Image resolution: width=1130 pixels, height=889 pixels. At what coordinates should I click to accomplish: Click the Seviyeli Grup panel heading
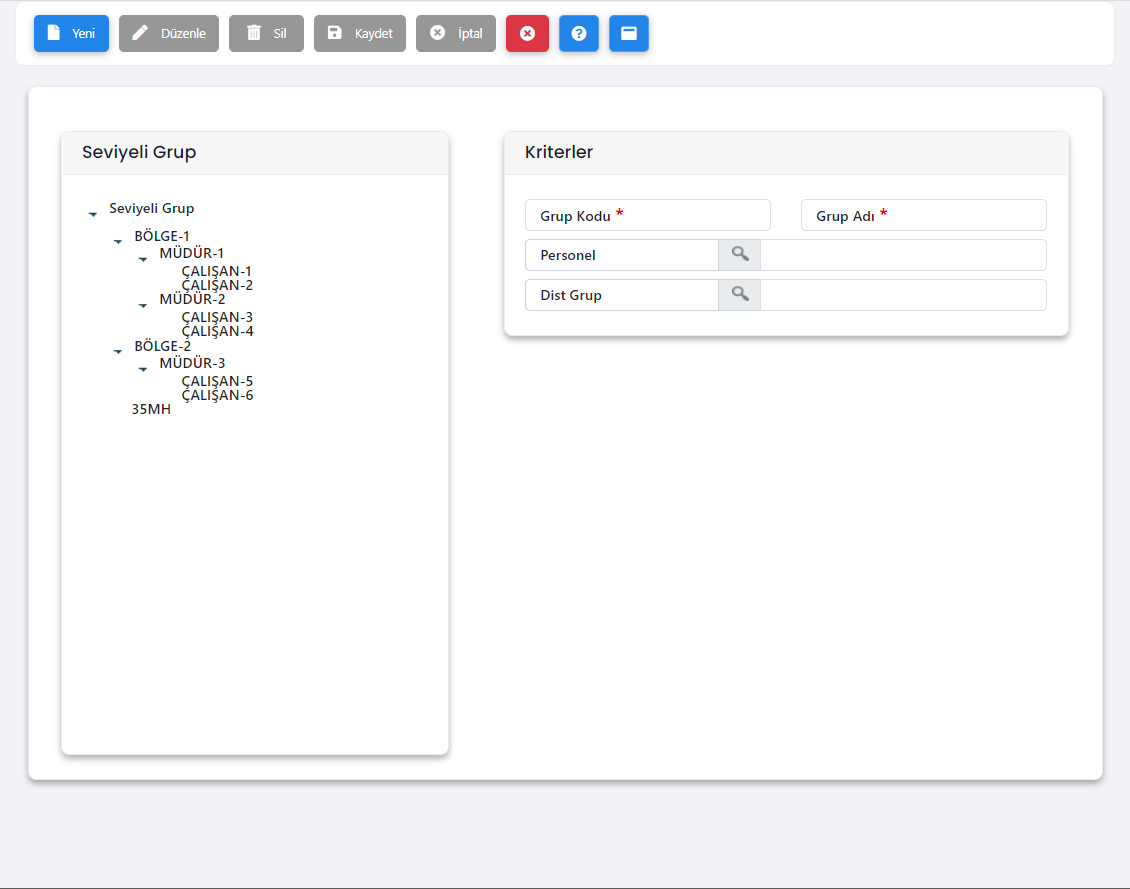point(139,152)
